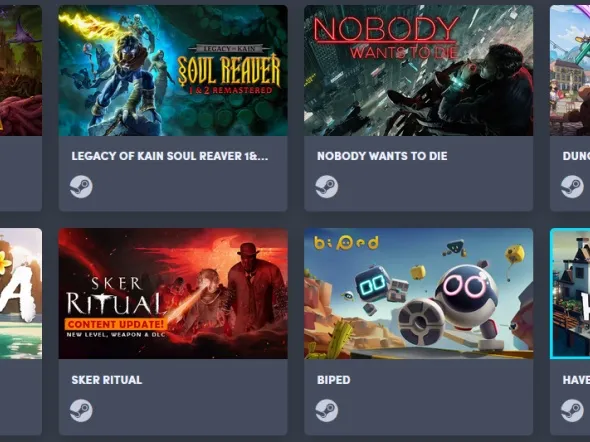Open the cyan-bordered house game thumbnail
The image size is (590, 442).
pyautogui.click(x=570, y=293)
